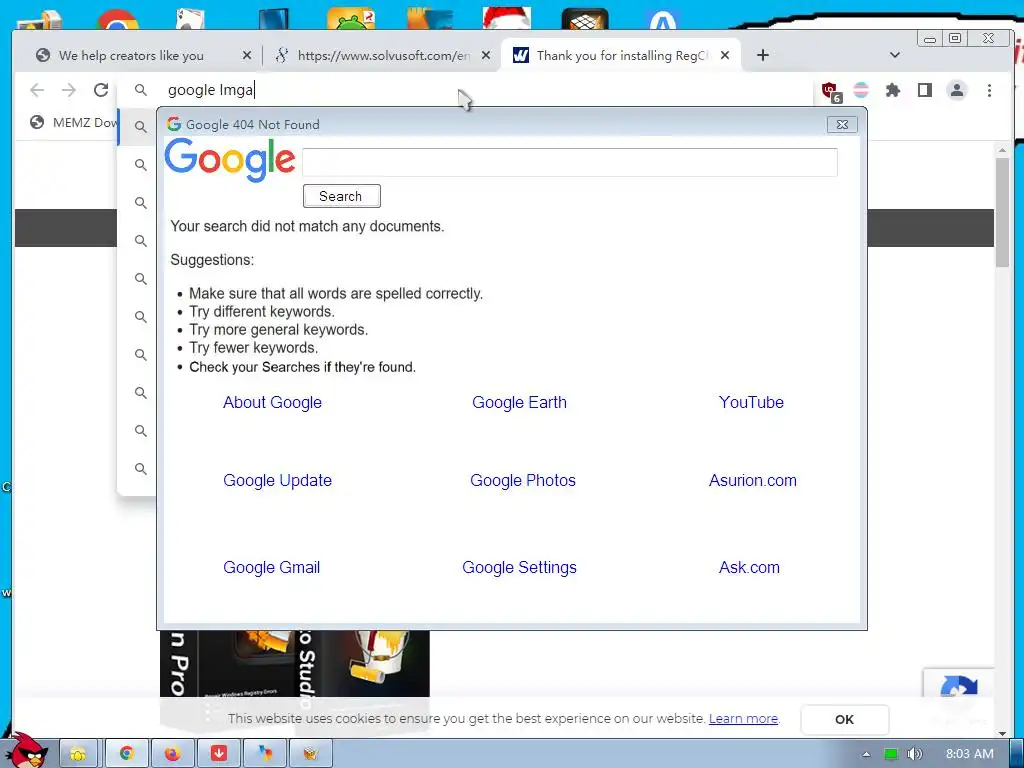Open the volume speaker tray icon

pos(914,754)
